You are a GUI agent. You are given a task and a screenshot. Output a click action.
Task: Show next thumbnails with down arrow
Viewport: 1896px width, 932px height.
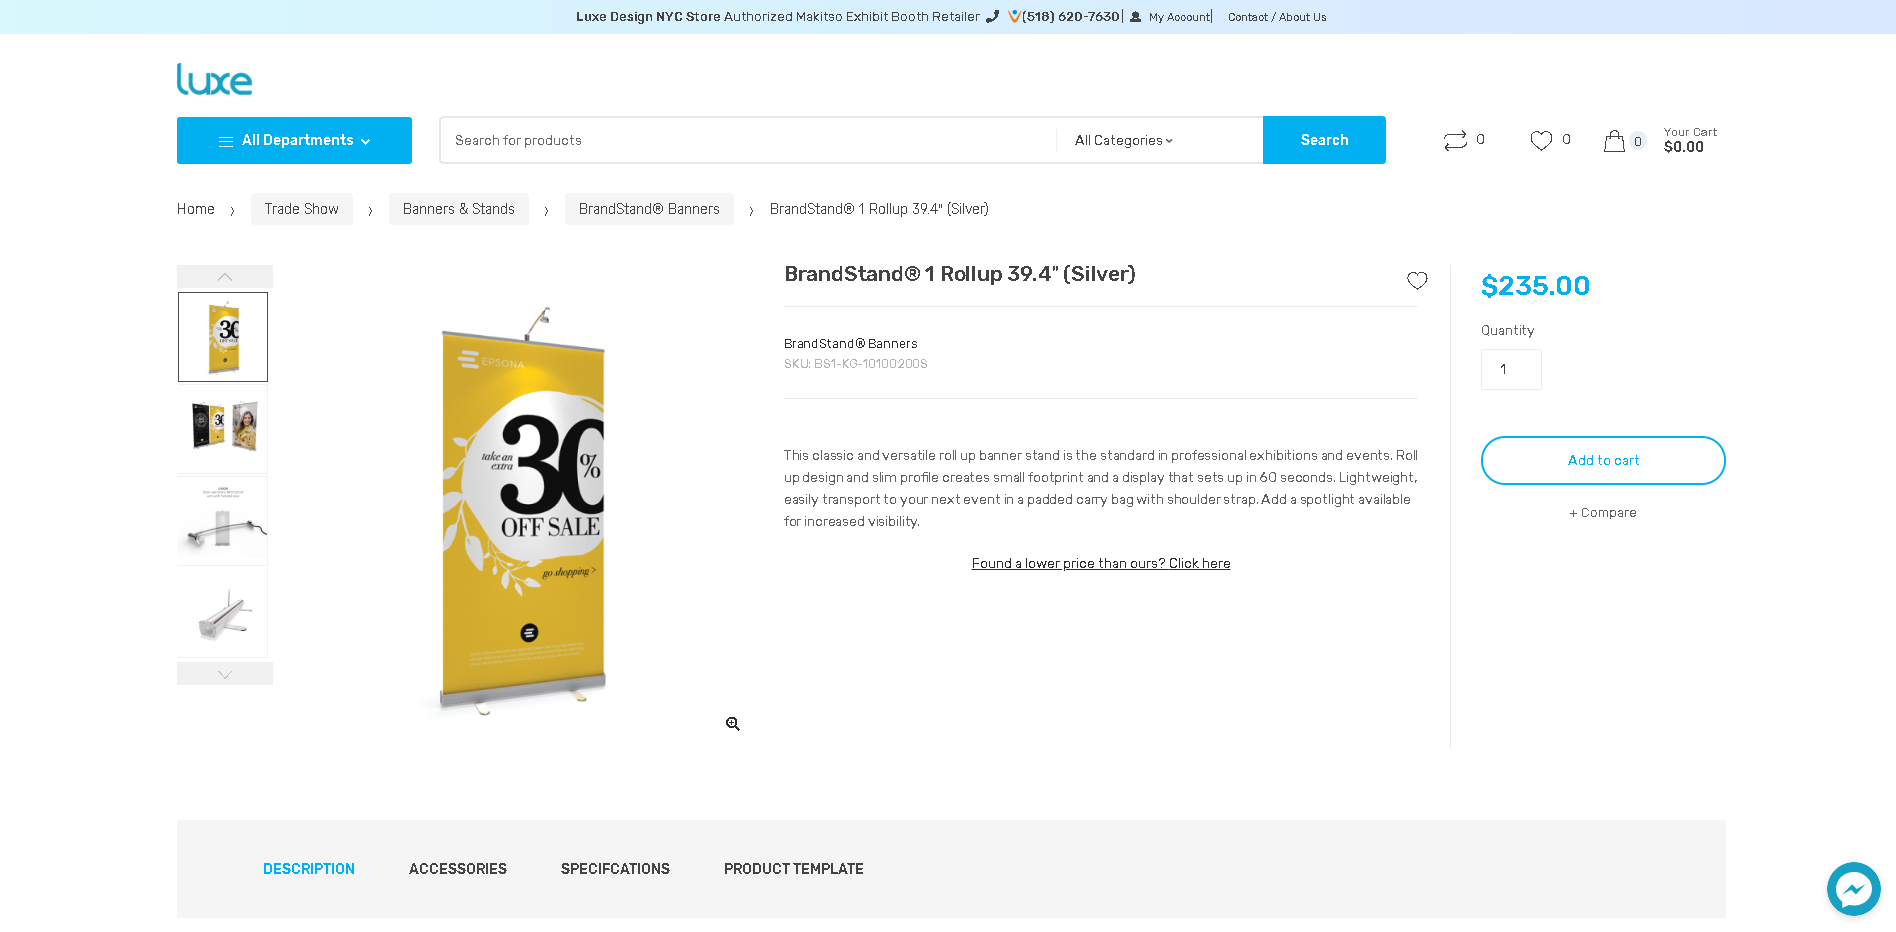[x=225, y=674]
